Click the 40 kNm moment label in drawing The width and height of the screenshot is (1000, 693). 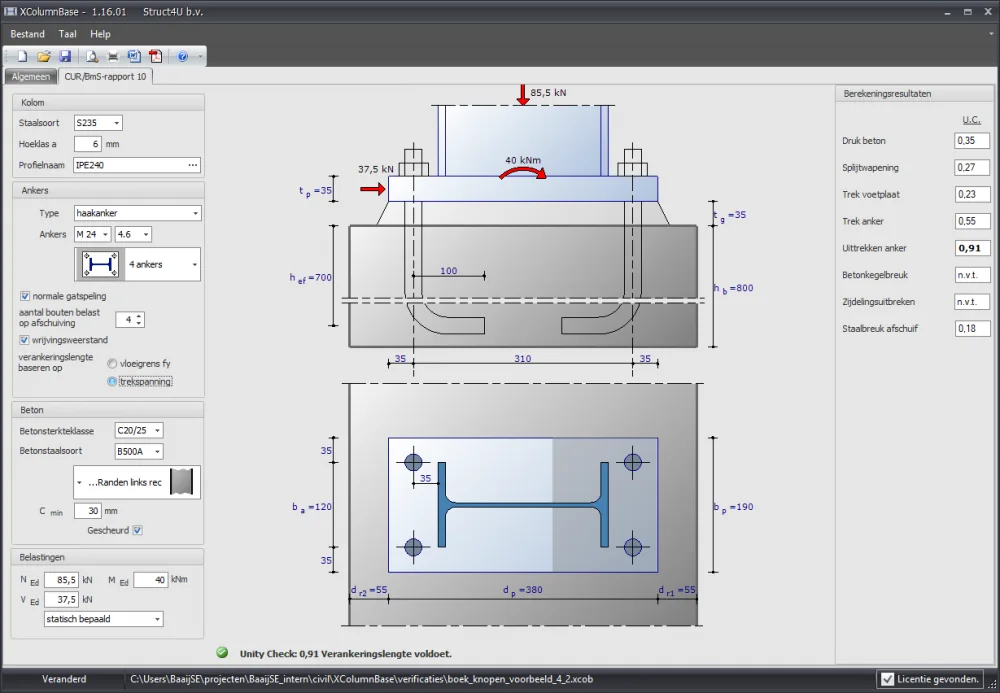523,160
